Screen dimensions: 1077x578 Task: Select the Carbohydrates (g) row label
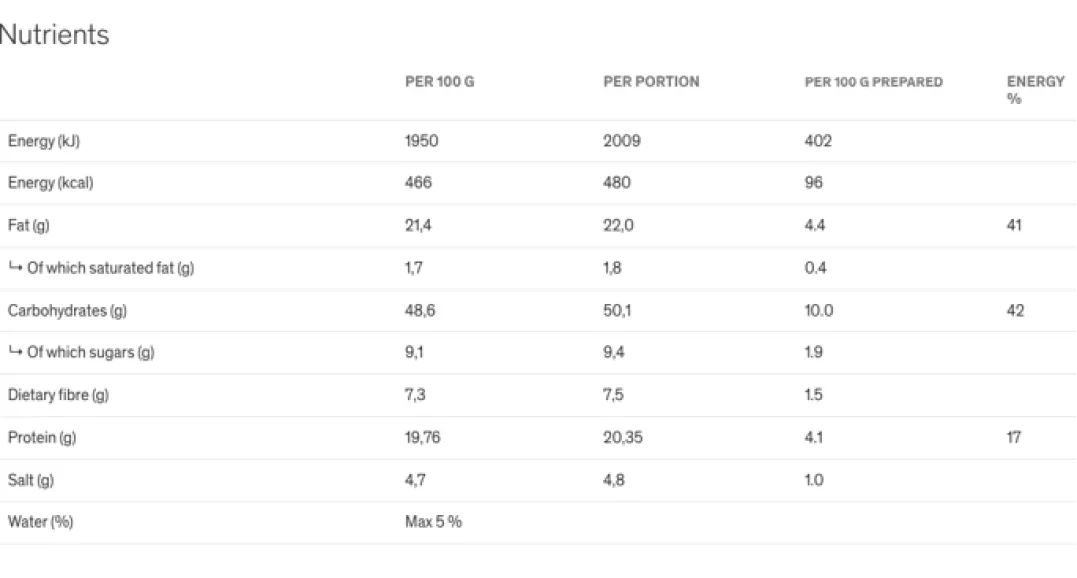point(67,310)
